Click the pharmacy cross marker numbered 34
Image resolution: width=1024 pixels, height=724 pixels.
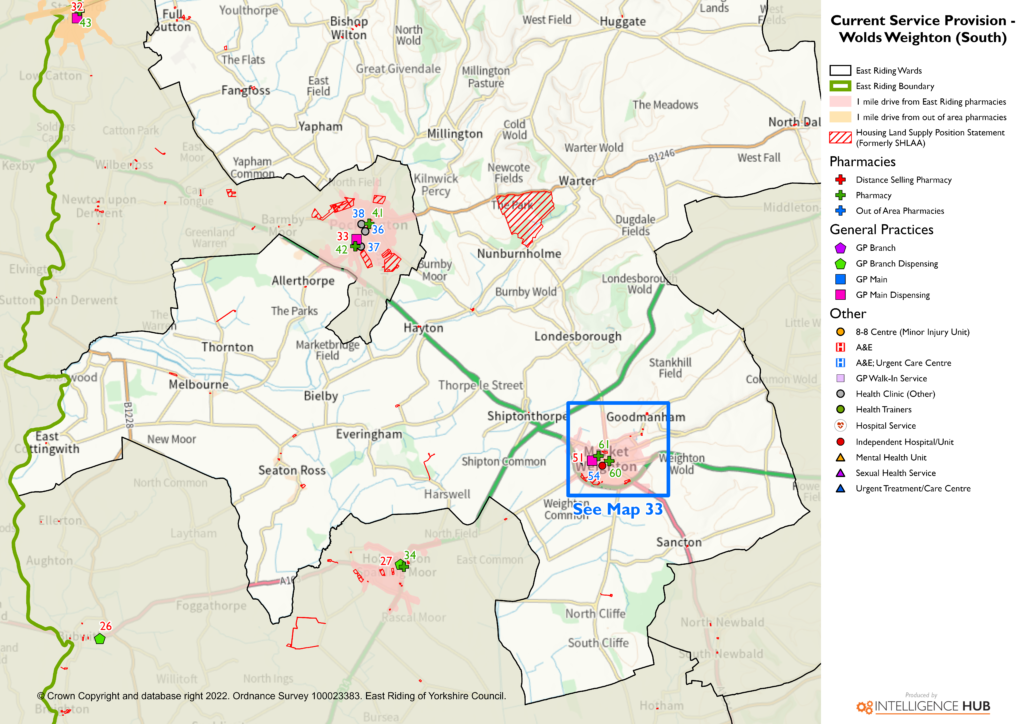coord(402,565)
